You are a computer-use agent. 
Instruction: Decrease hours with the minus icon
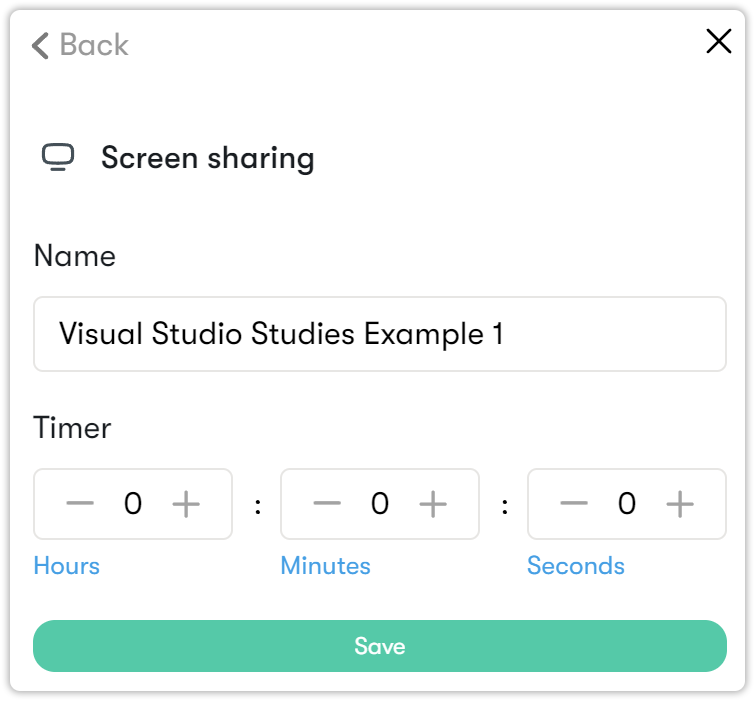[x=80, y=504]
